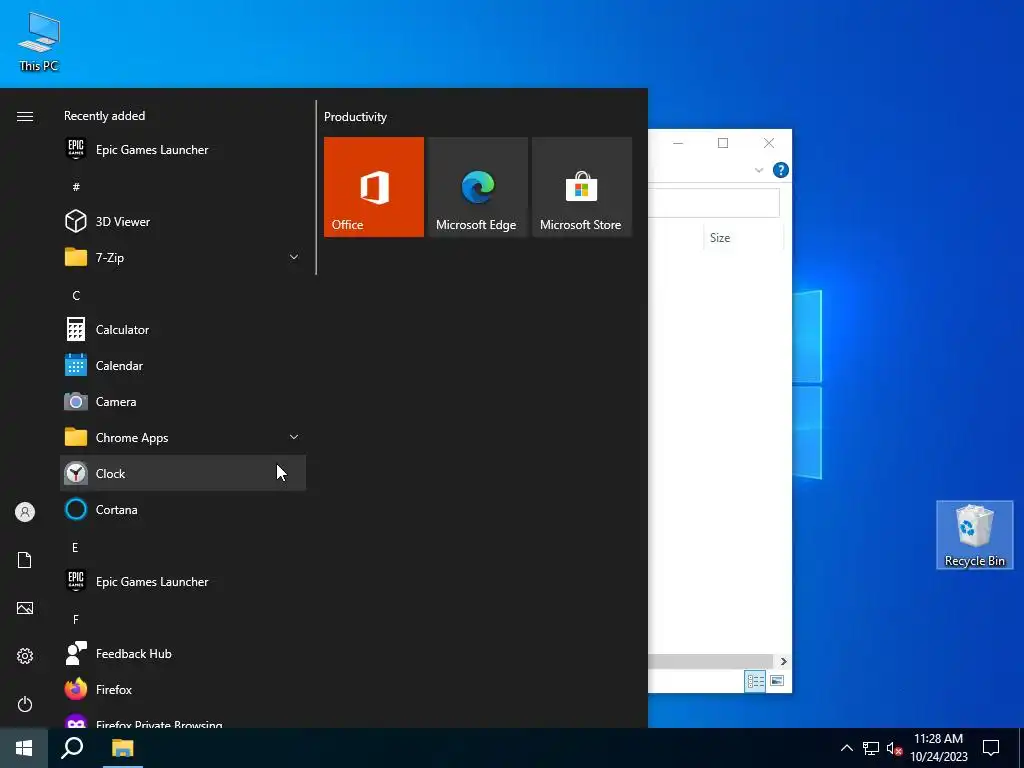
Task: Open the Microsoft Store tile
Action: point(582,187)
